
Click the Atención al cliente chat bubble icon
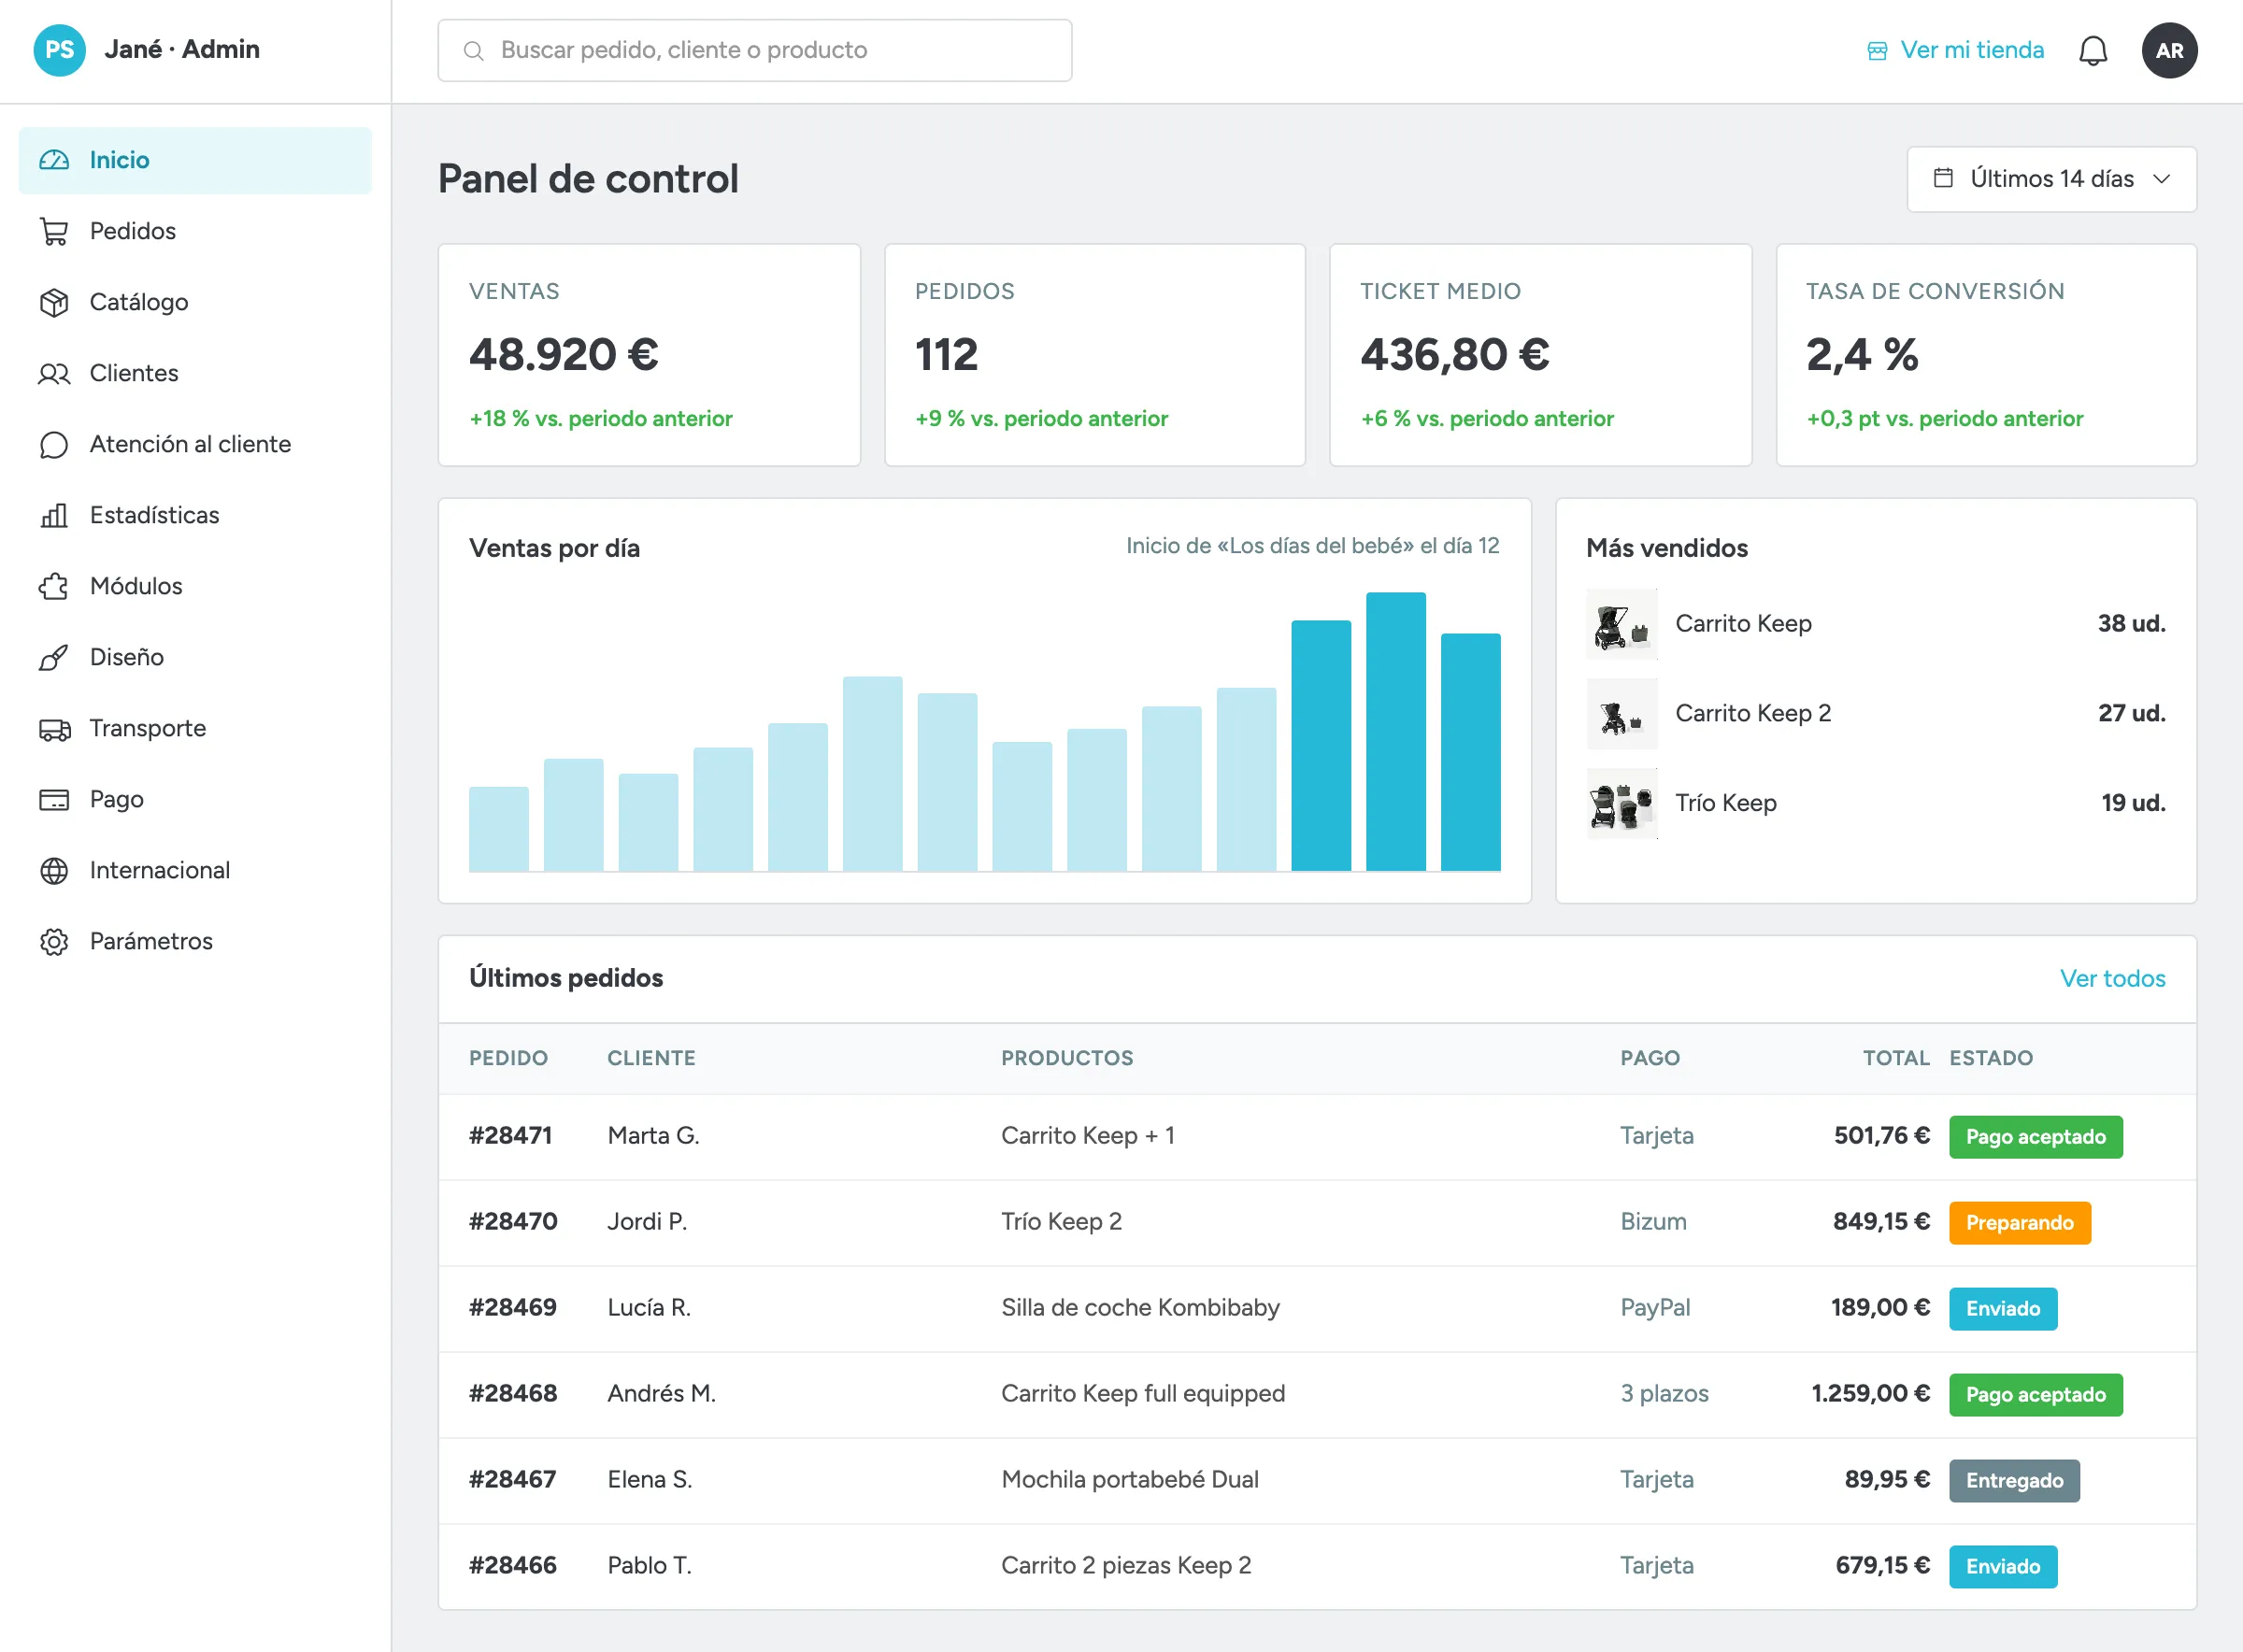click(54, 444)
